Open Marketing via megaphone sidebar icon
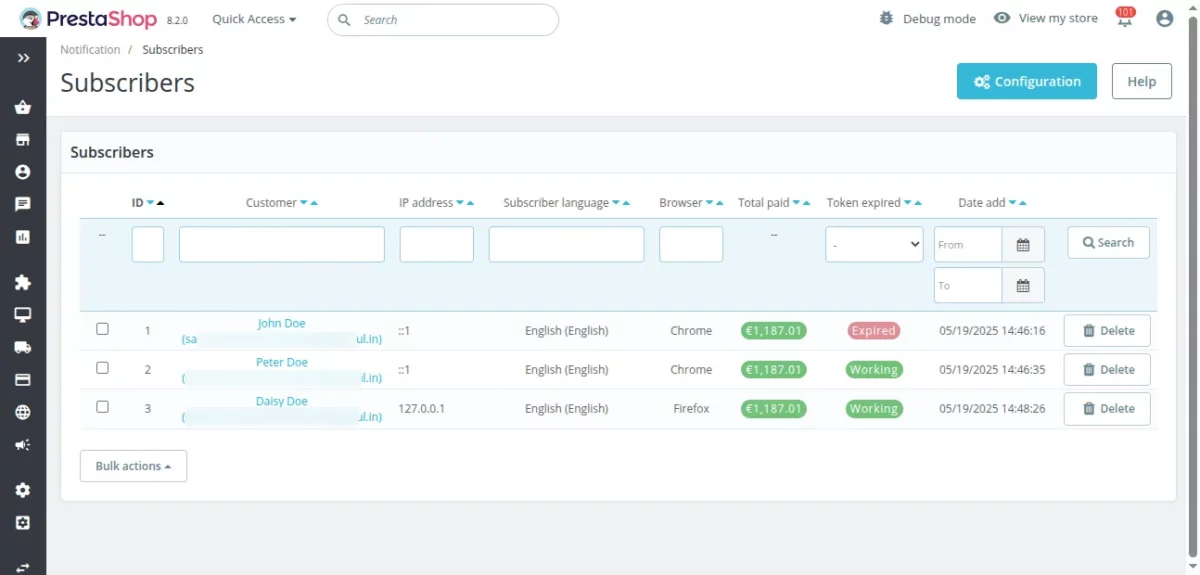The width and height of the screenshot is (1200, 575). coord(23,445)
